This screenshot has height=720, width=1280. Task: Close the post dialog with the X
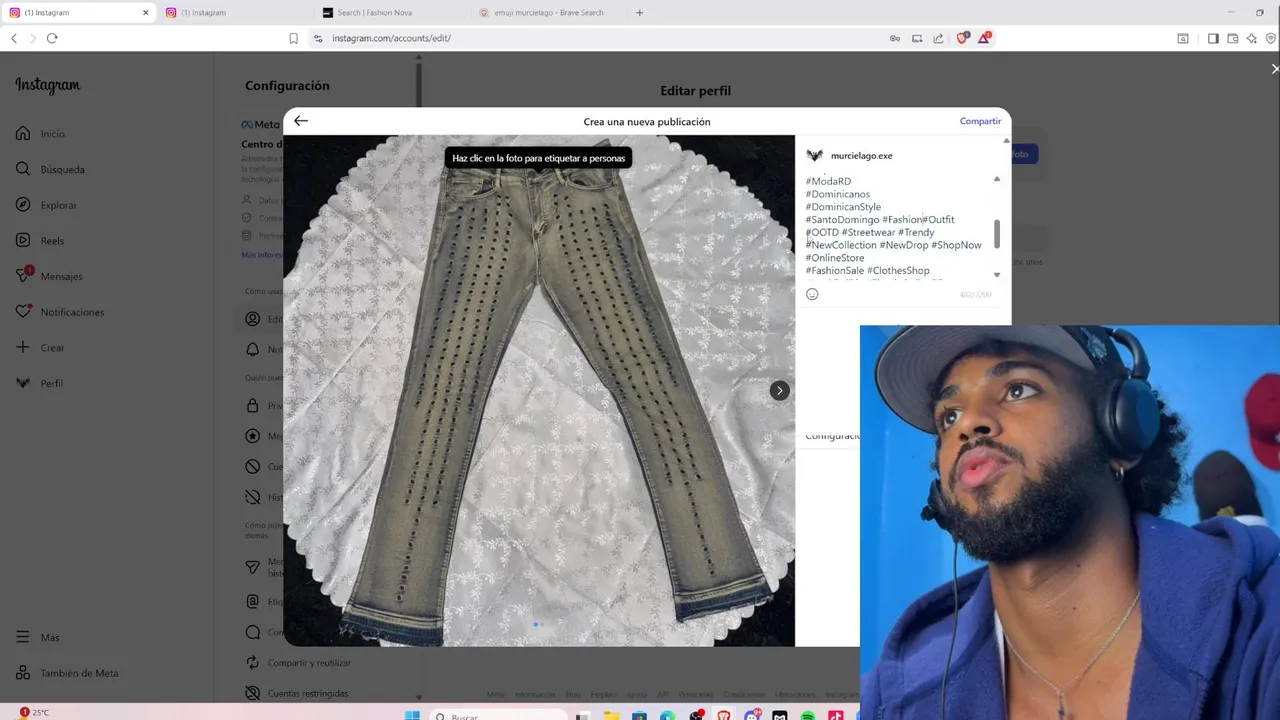coord(1274,69)
